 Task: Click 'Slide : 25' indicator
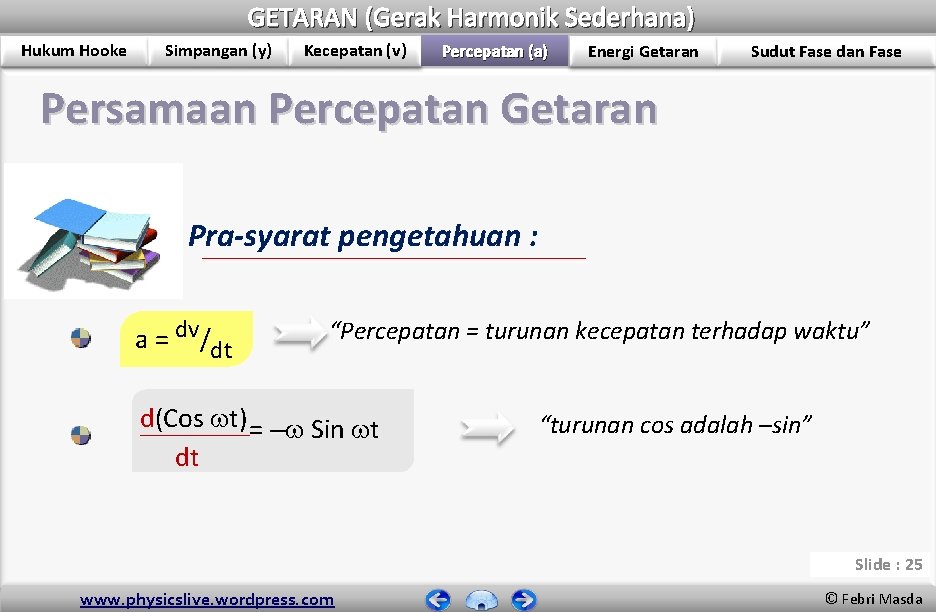tap(888, 564)
